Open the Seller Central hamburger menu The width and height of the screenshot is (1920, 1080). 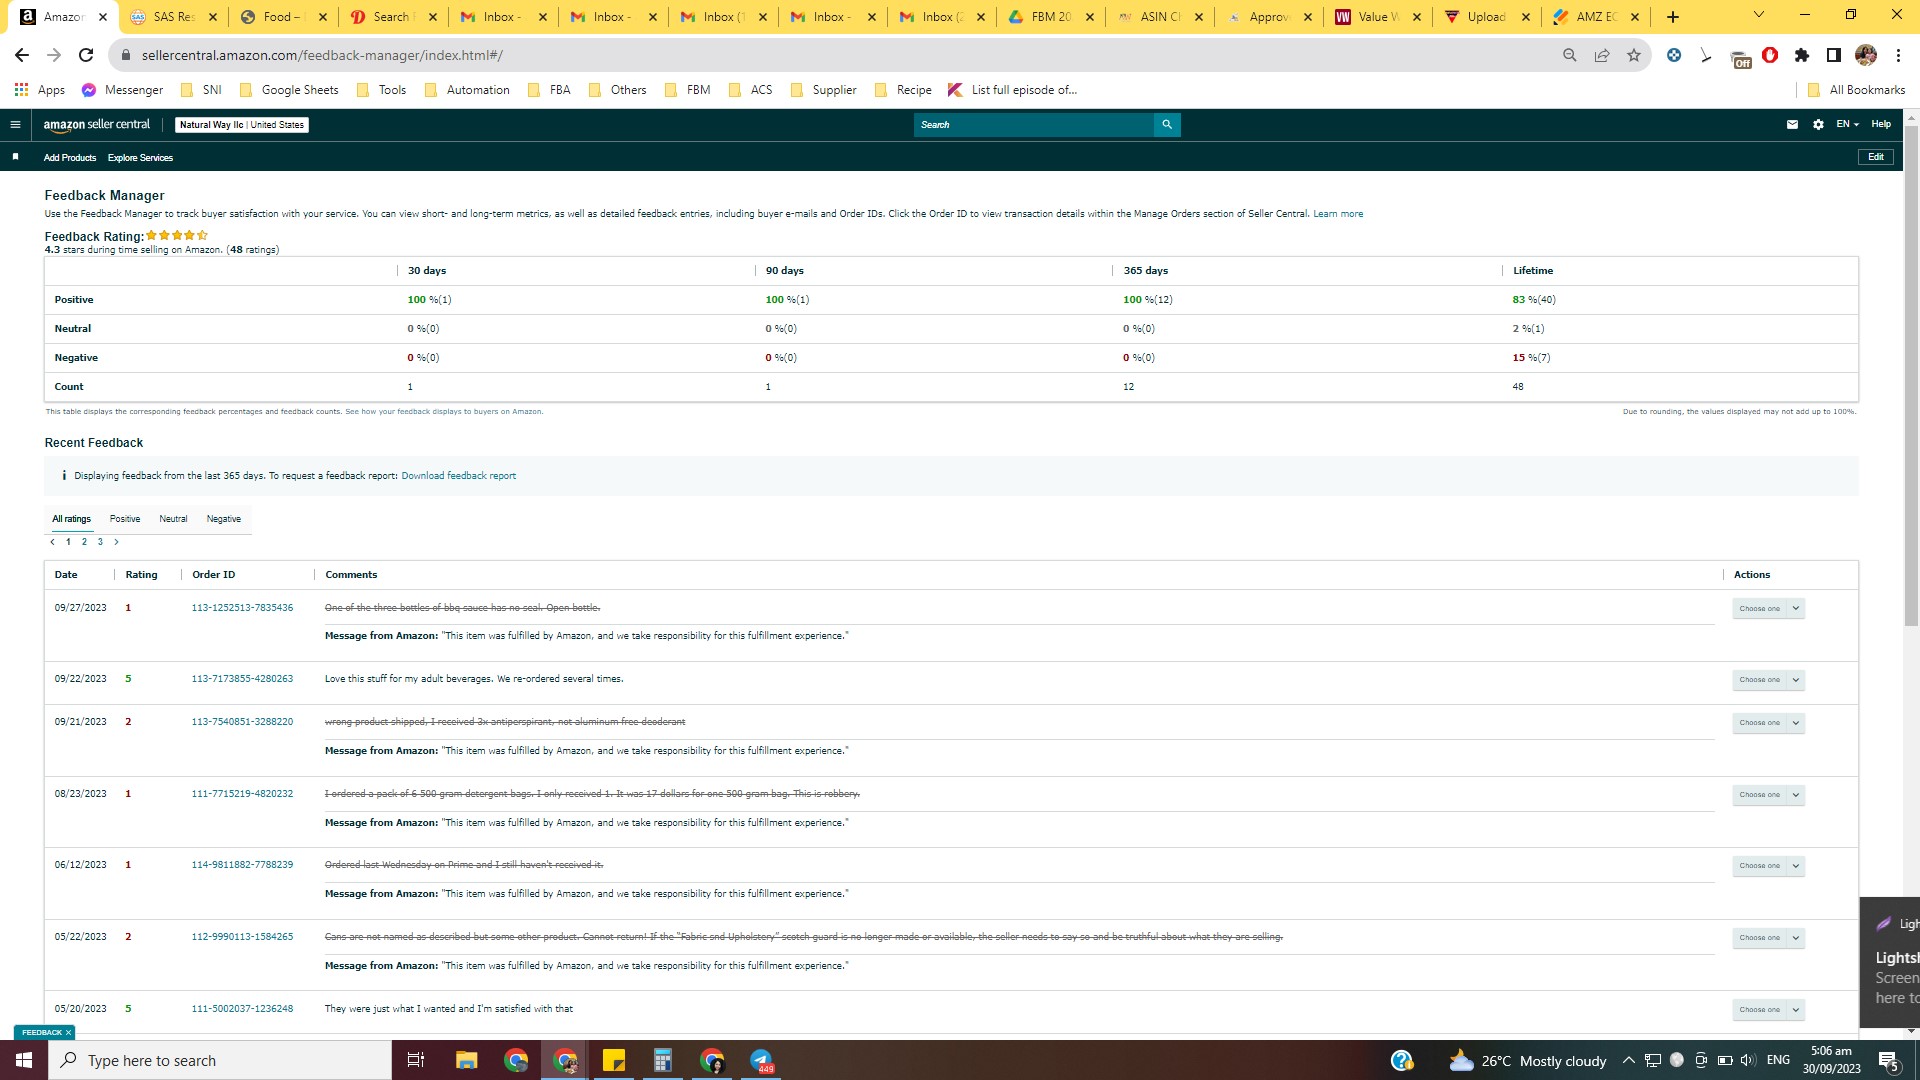coord(15,125)
